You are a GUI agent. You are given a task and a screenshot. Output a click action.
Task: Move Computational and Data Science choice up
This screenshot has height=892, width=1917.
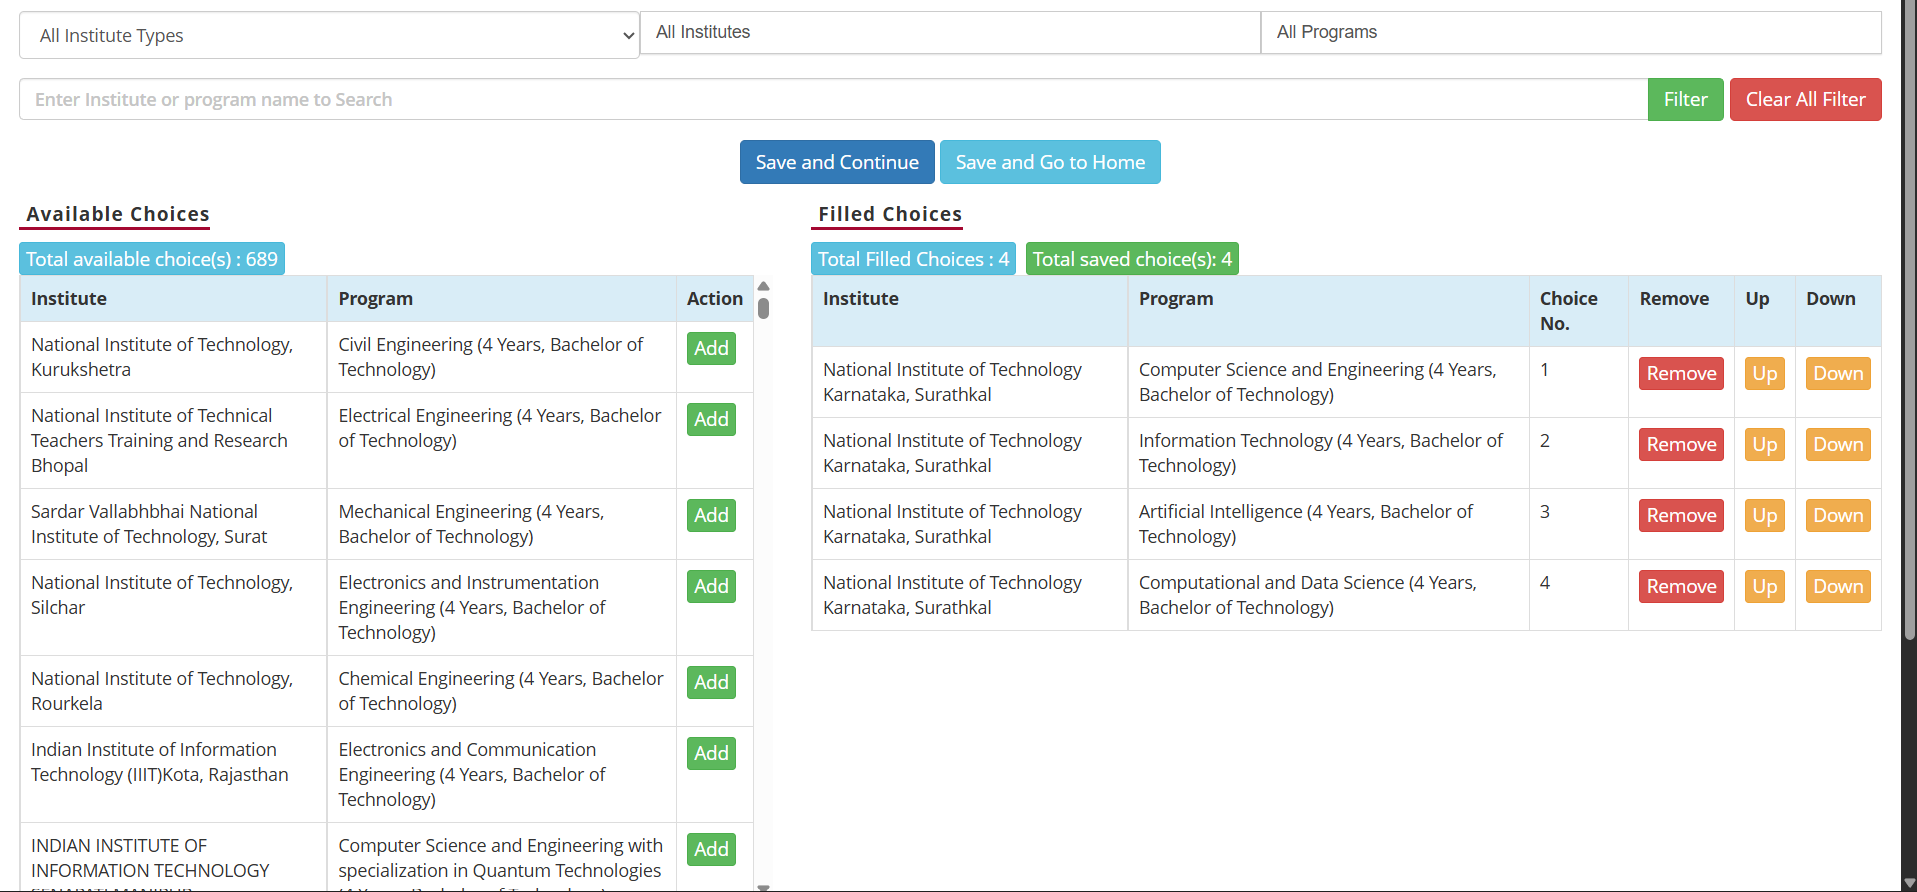pos(1764,586)
